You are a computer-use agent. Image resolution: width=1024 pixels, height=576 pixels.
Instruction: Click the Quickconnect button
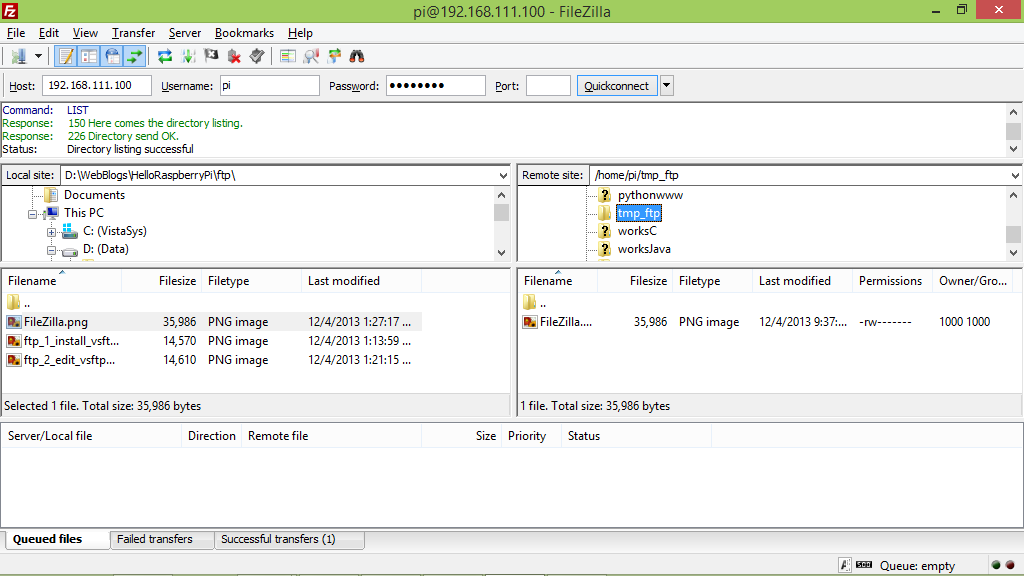click(x=616, y=86)
